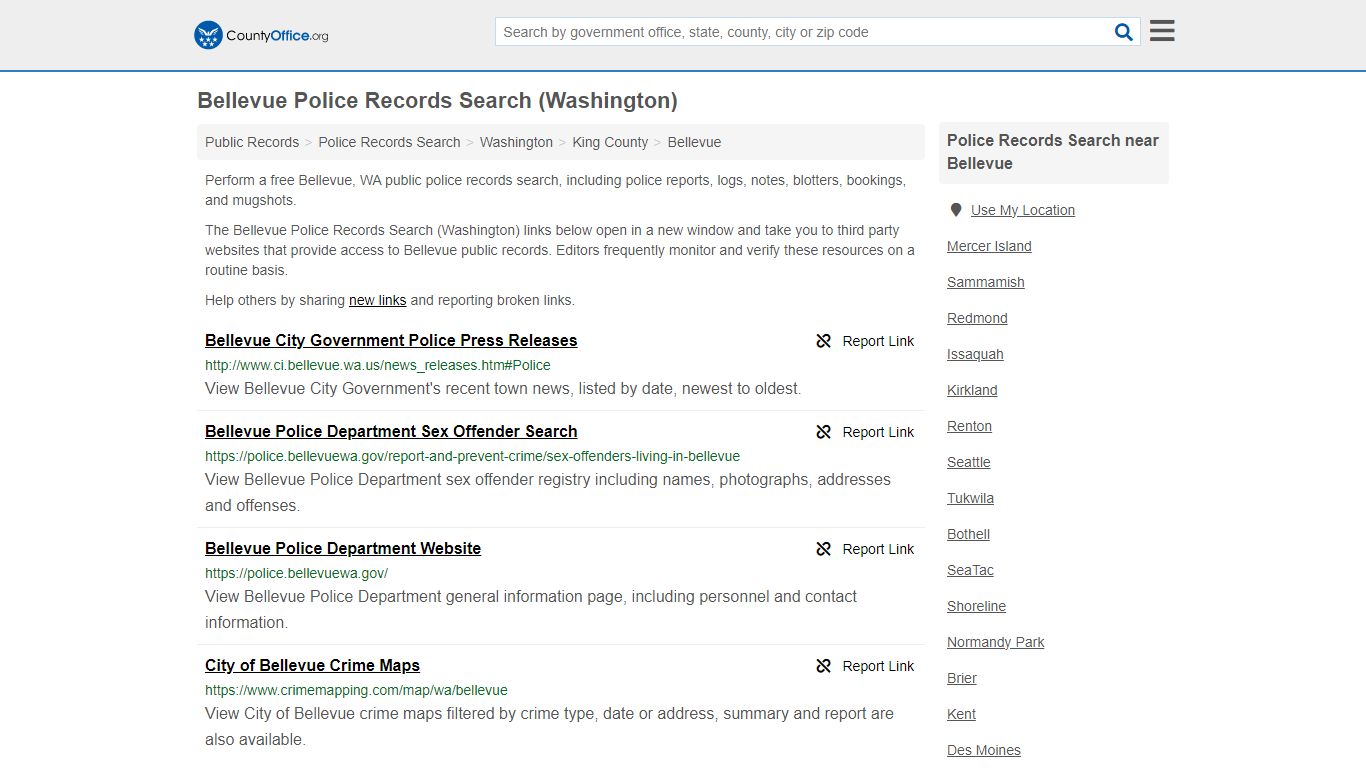Open Kent nearby link

click(x=961, y=714)
